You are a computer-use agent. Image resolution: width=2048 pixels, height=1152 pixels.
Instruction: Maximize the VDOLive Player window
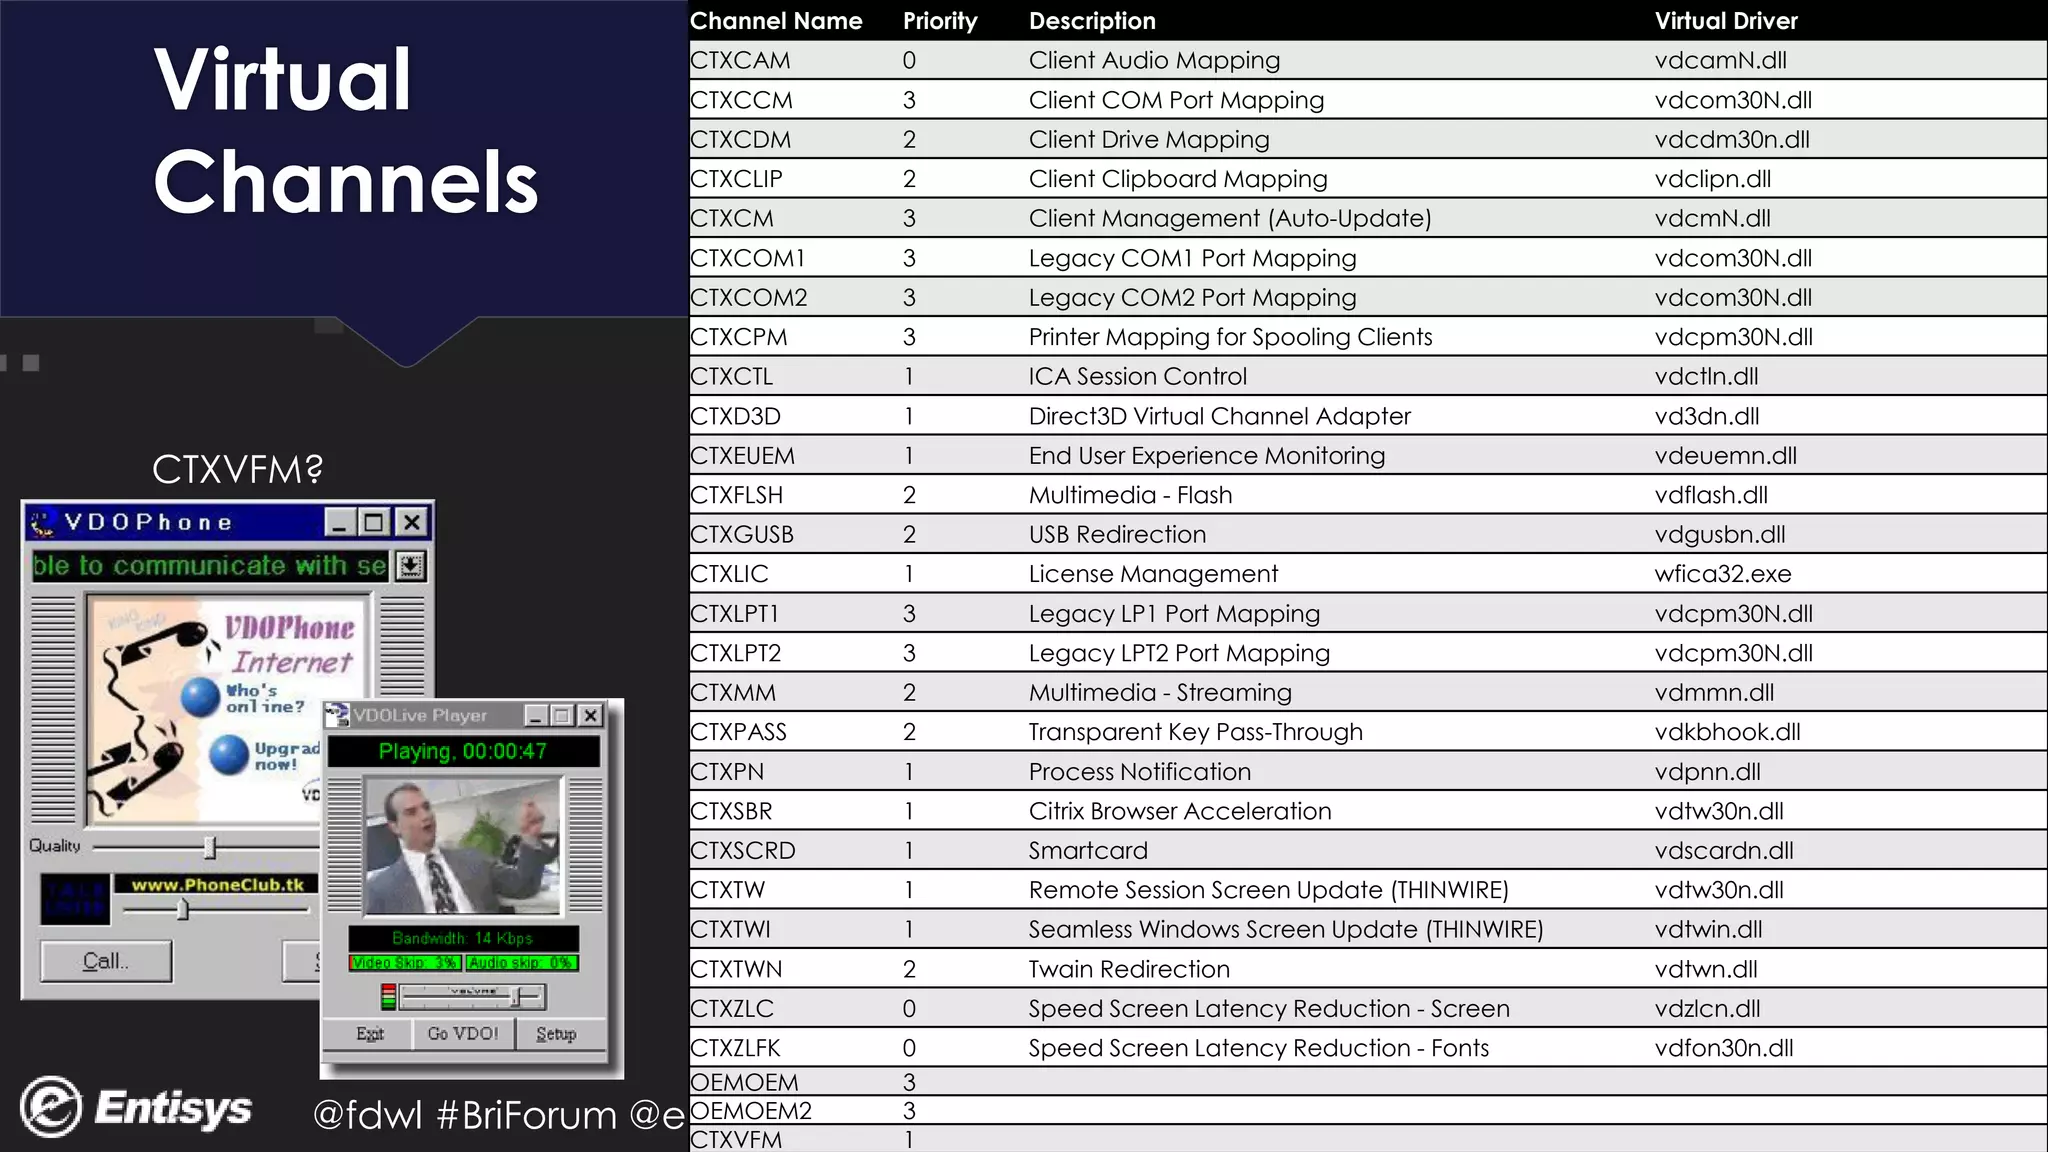pos(562,715)
